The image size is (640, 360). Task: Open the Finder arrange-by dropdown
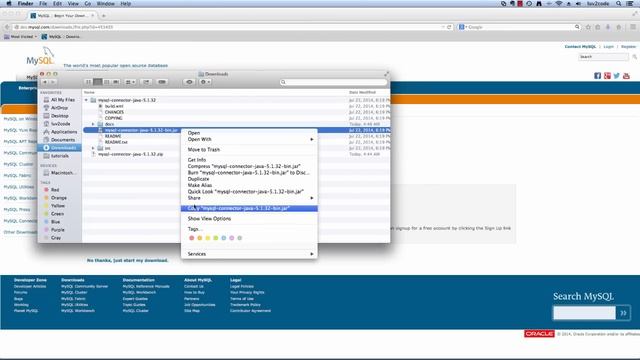pyautogui.click(x=130, y=82)
